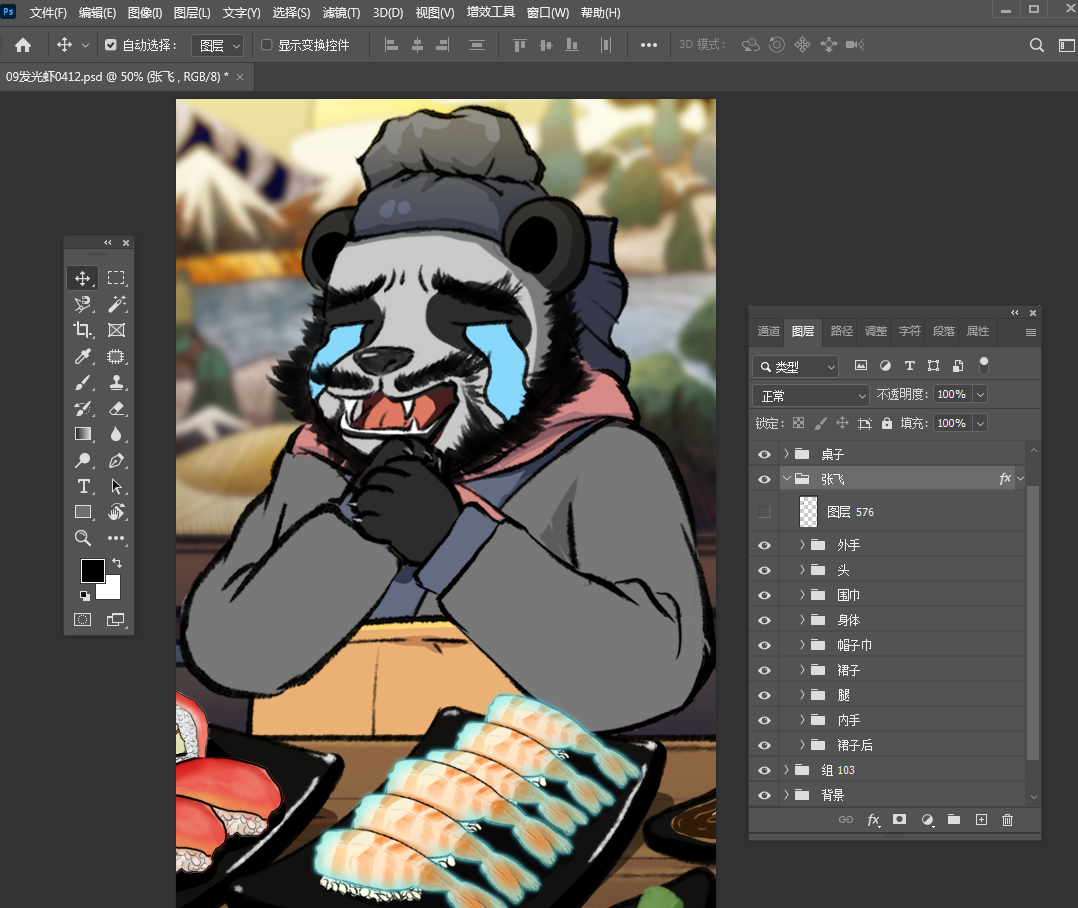This screenshot has height=908, width=1078.
Task: Open the auto-select 图层 dropdown
Action: click(217, 45)
